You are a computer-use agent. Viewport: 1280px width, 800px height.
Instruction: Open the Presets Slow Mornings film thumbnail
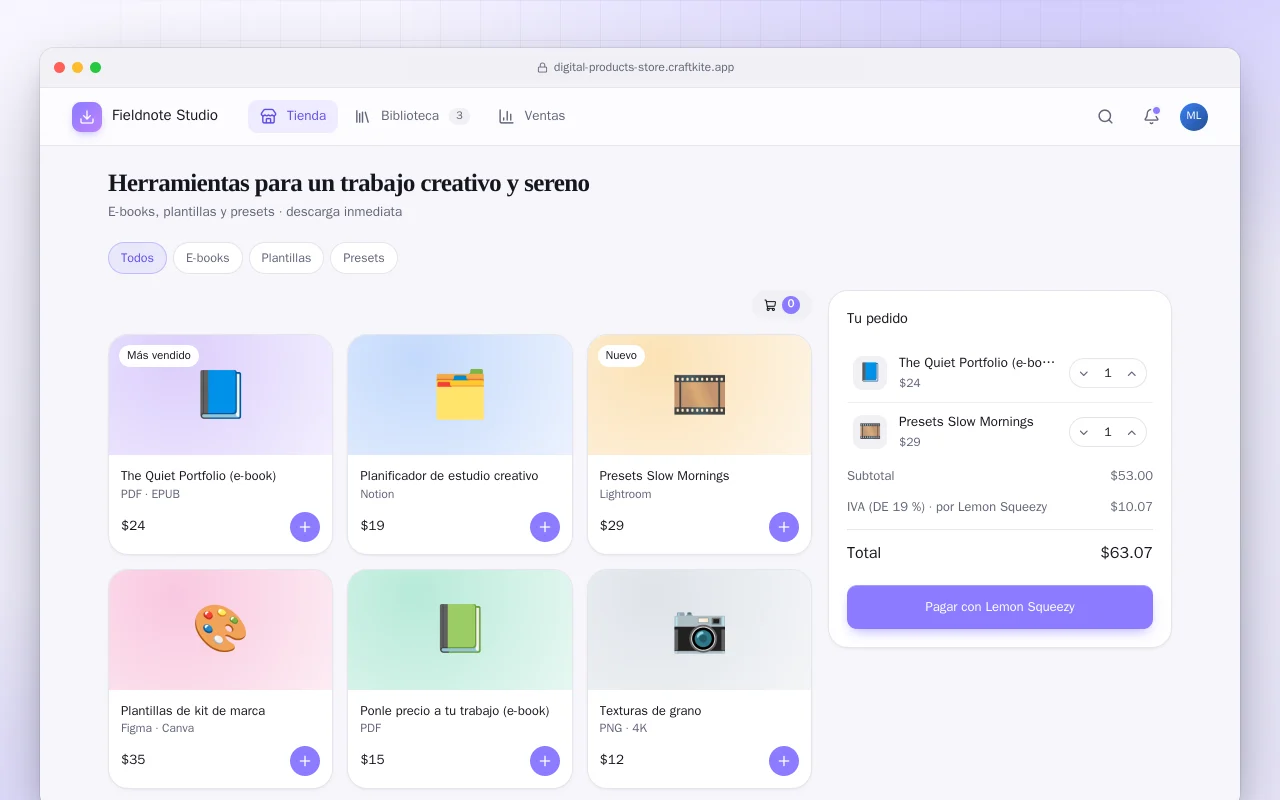[x=699, y=395]
